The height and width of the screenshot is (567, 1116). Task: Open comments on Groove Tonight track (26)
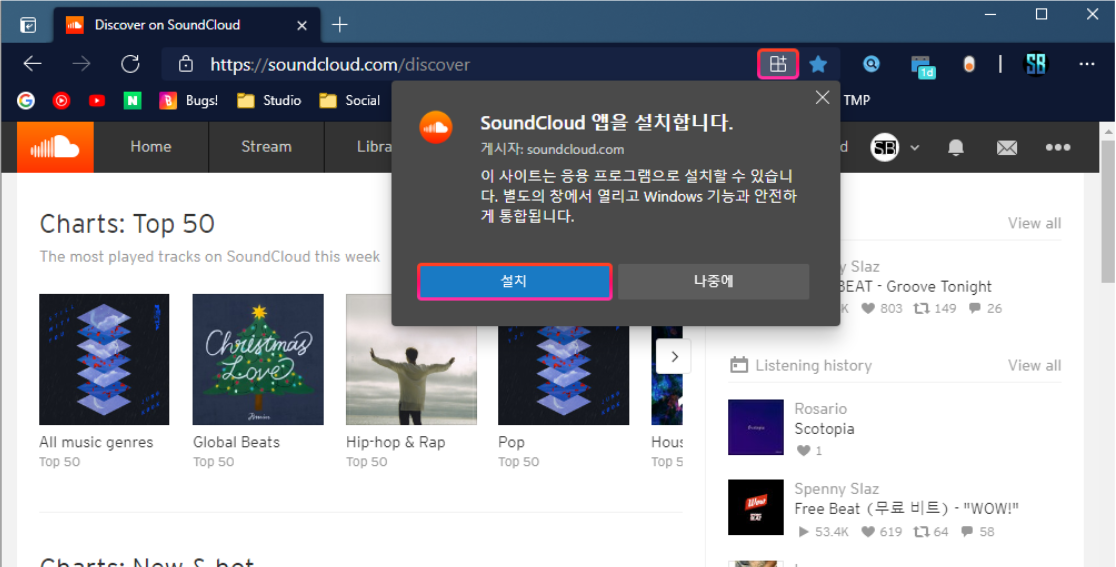tap(986, 309)
